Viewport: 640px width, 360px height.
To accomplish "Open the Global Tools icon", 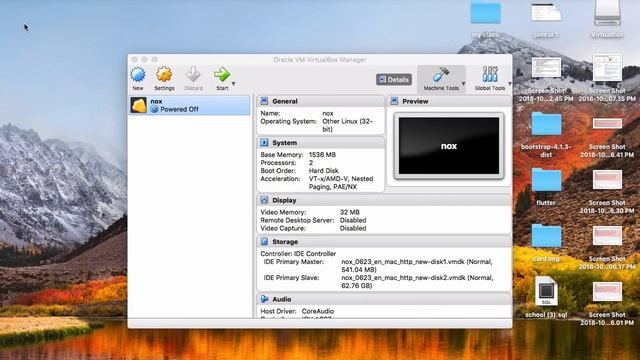I will click(x=490, y=75).
